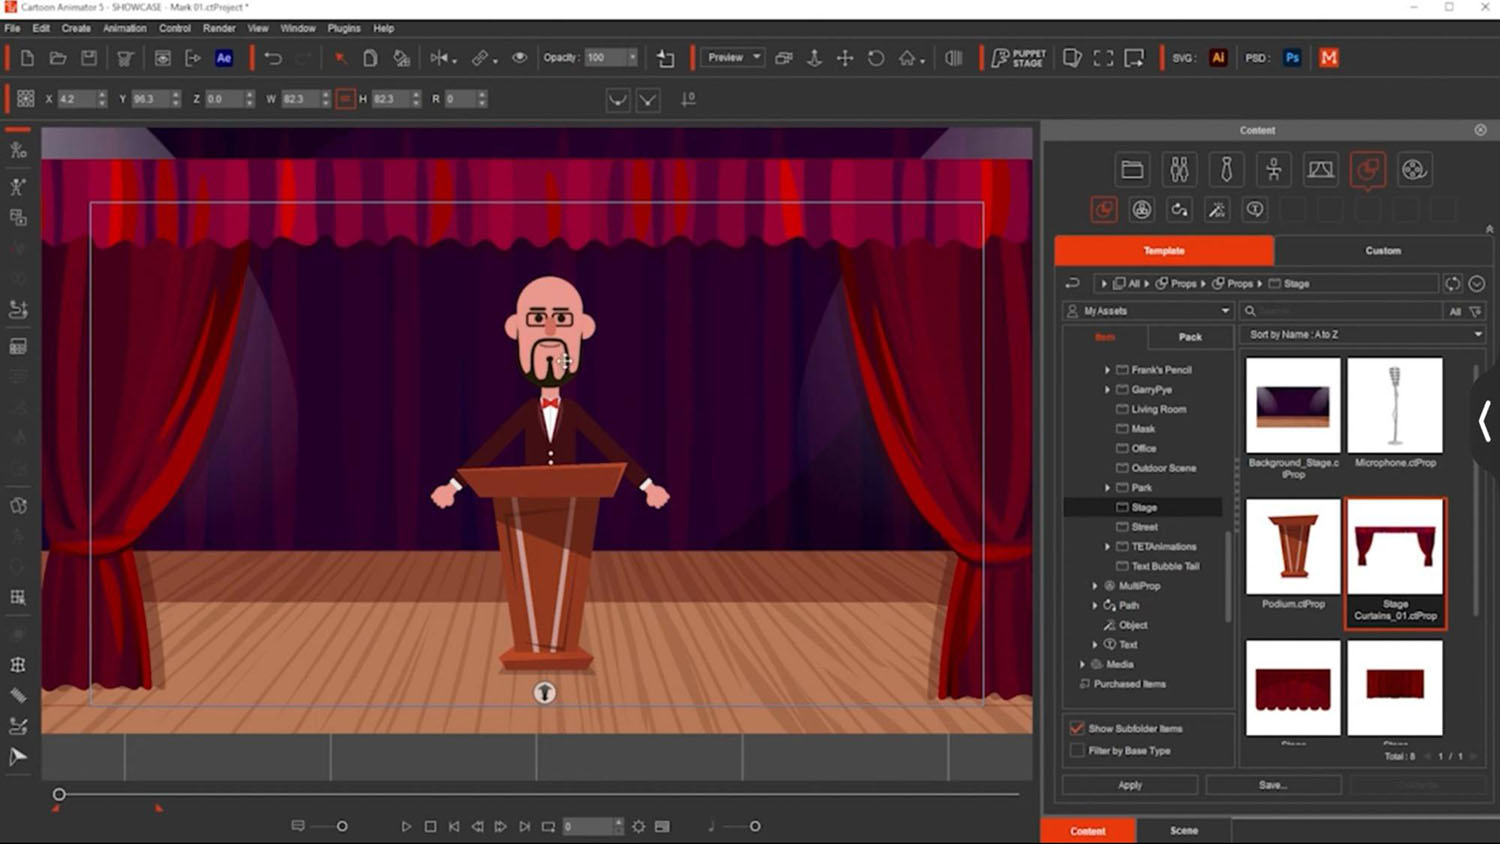Screen dimensions: 1500x844
Task: Switch to the Custom tab
Action: [1382, 251]
